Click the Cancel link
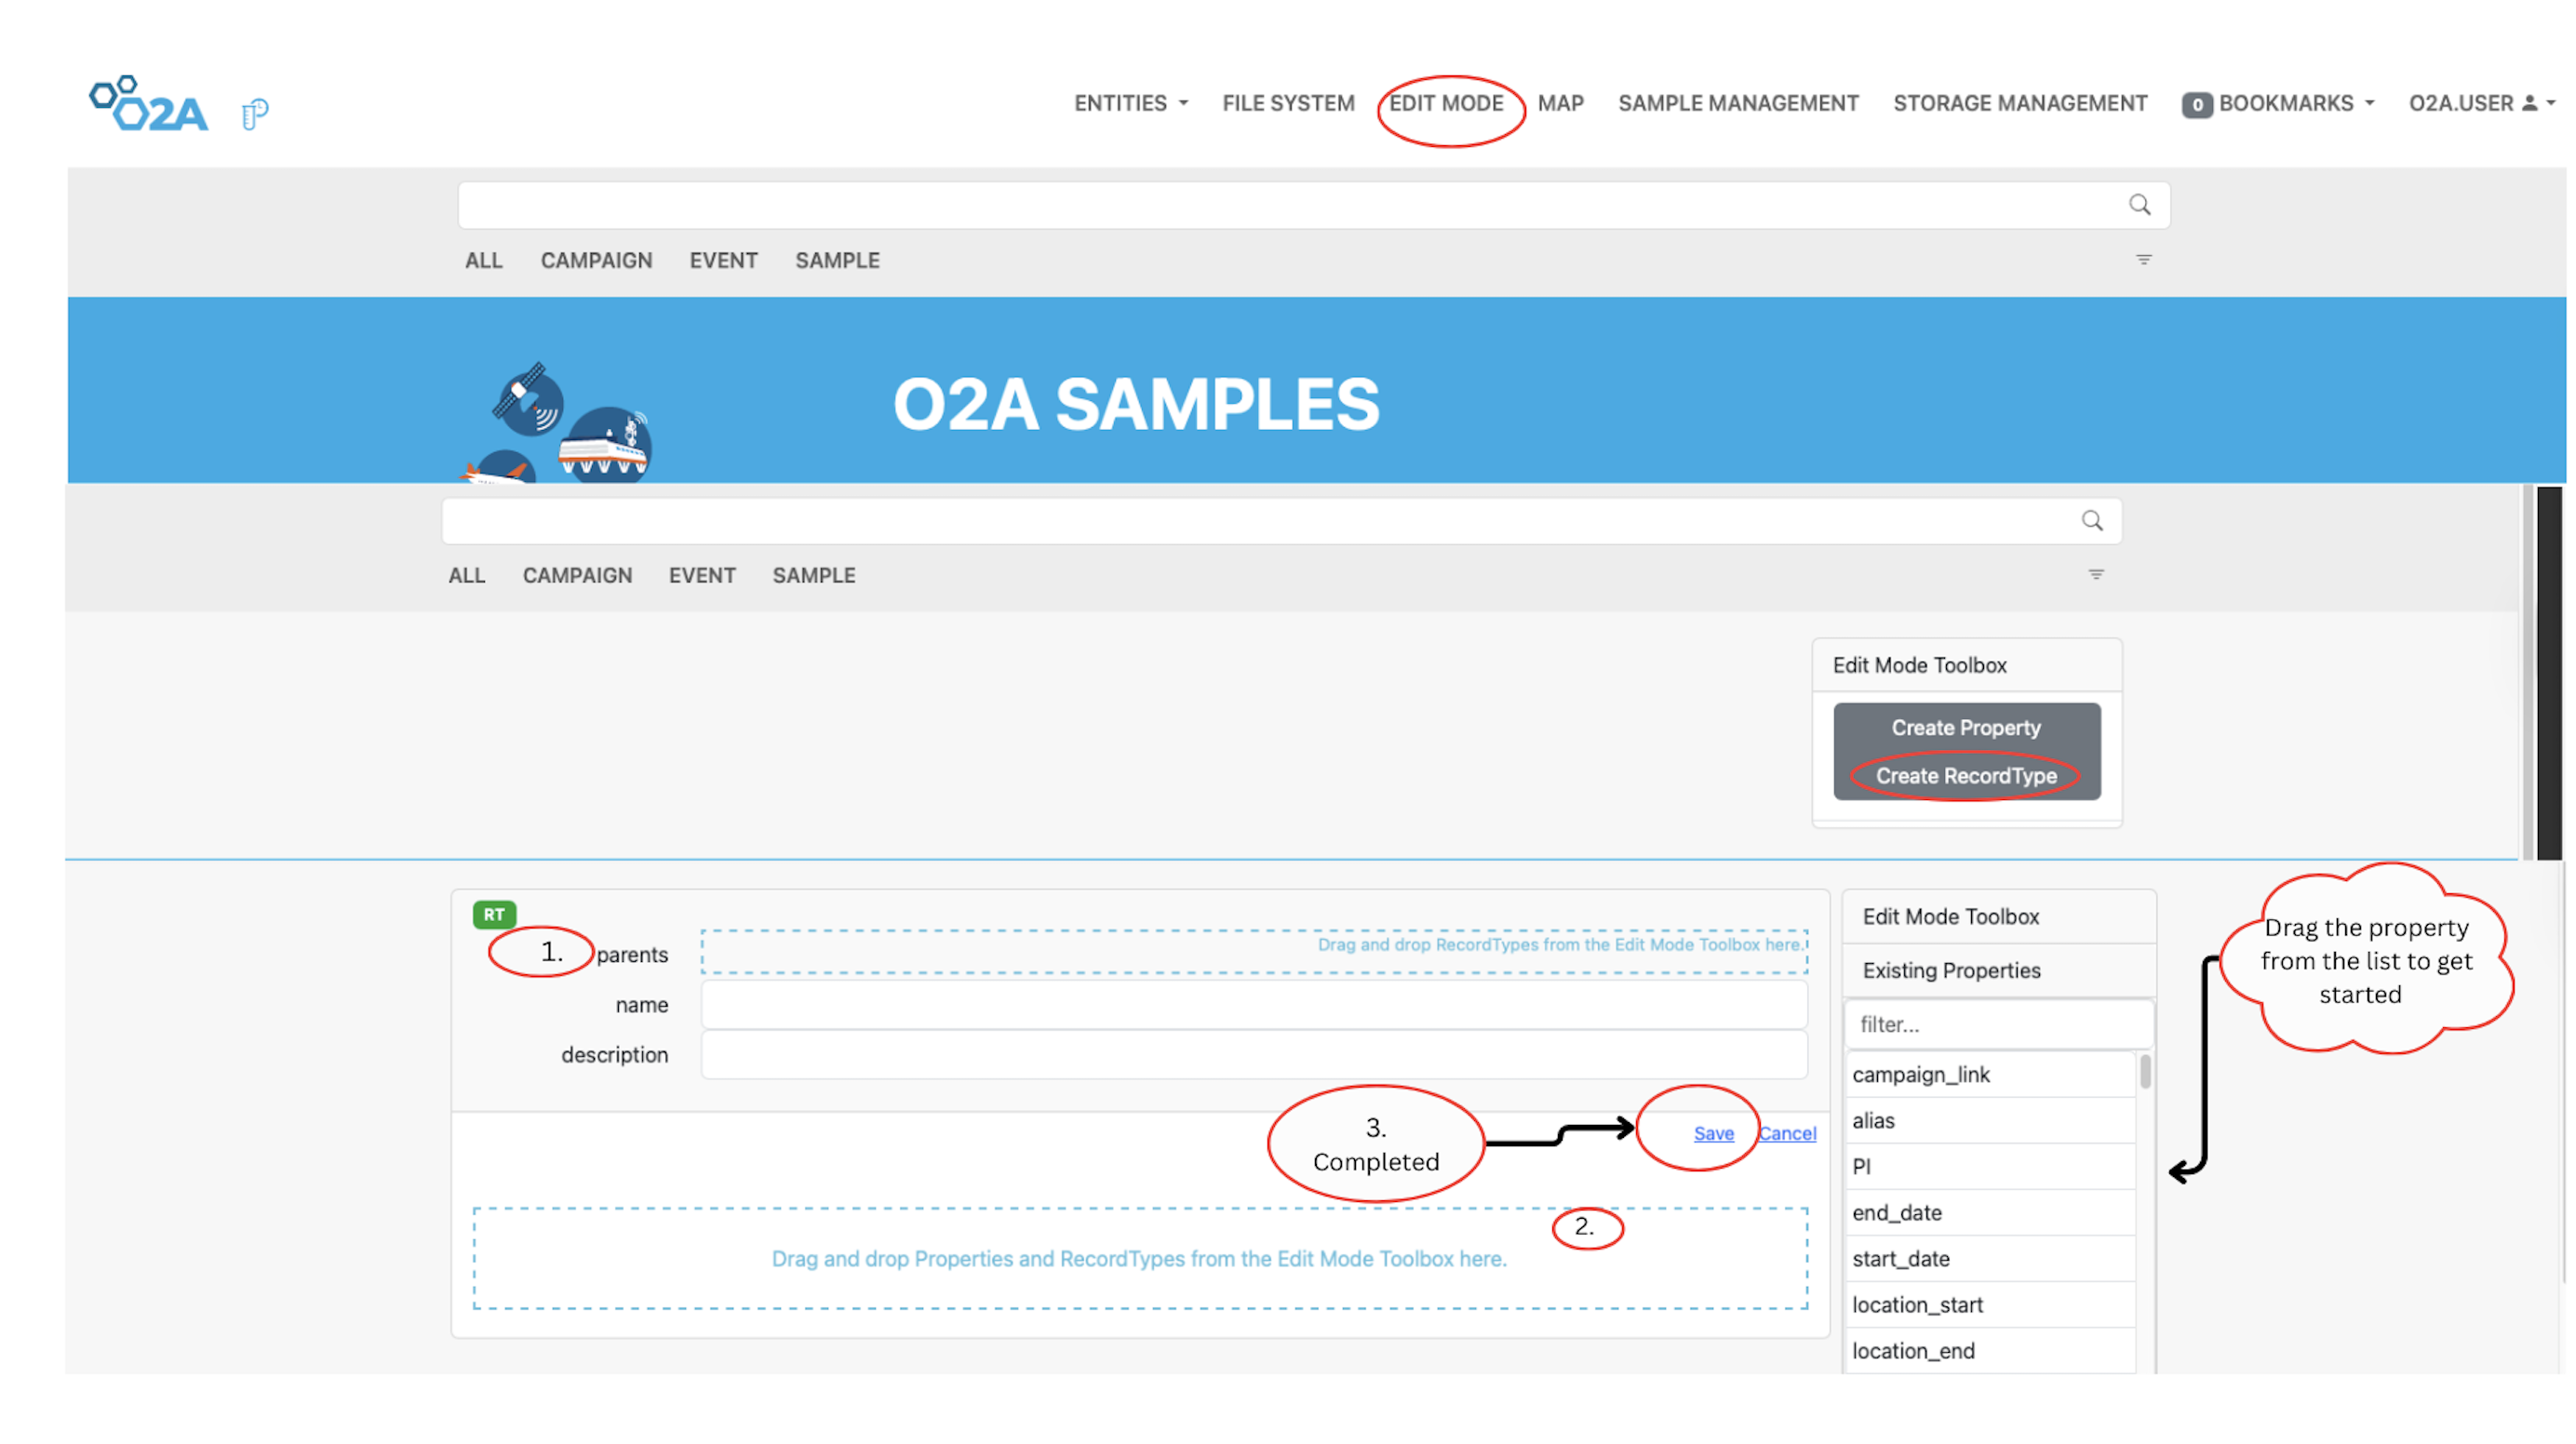This screenshot has width=2576, height=1444. pos(1787,1133)
